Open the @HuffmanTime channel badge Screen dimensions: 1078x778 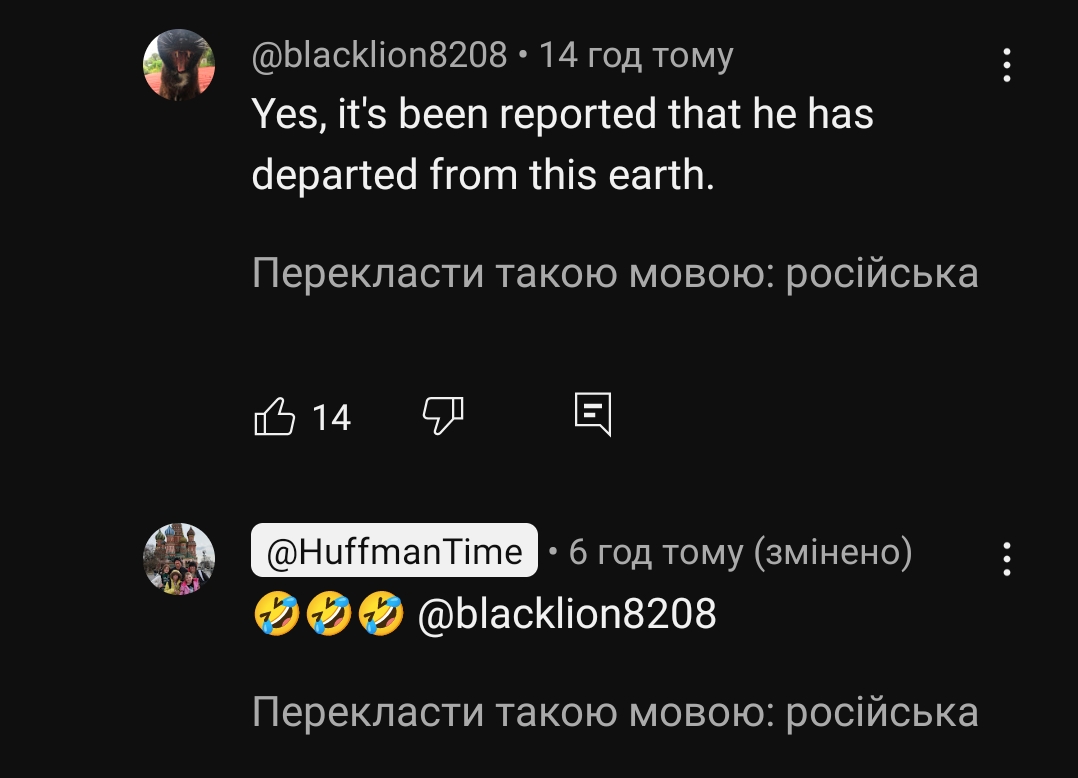point(394,551)
